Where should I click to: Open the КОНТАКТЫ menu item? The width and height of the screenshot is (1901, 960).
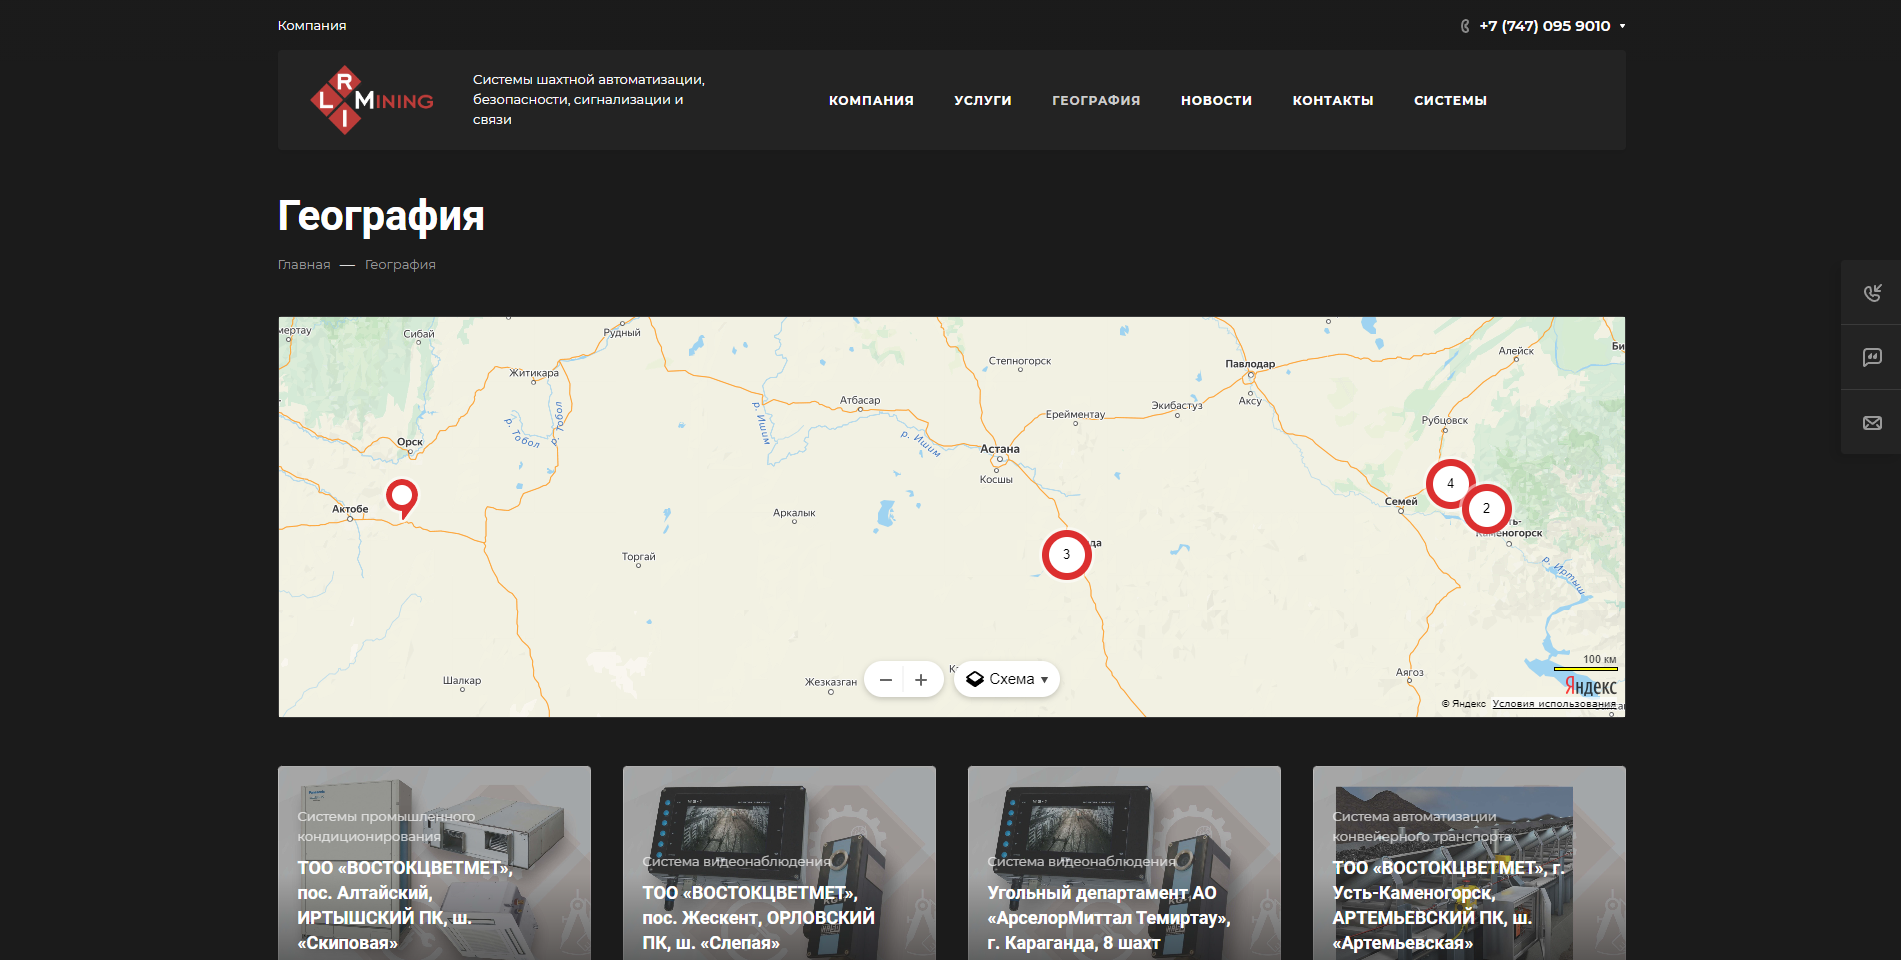(x=1333, y=100)
